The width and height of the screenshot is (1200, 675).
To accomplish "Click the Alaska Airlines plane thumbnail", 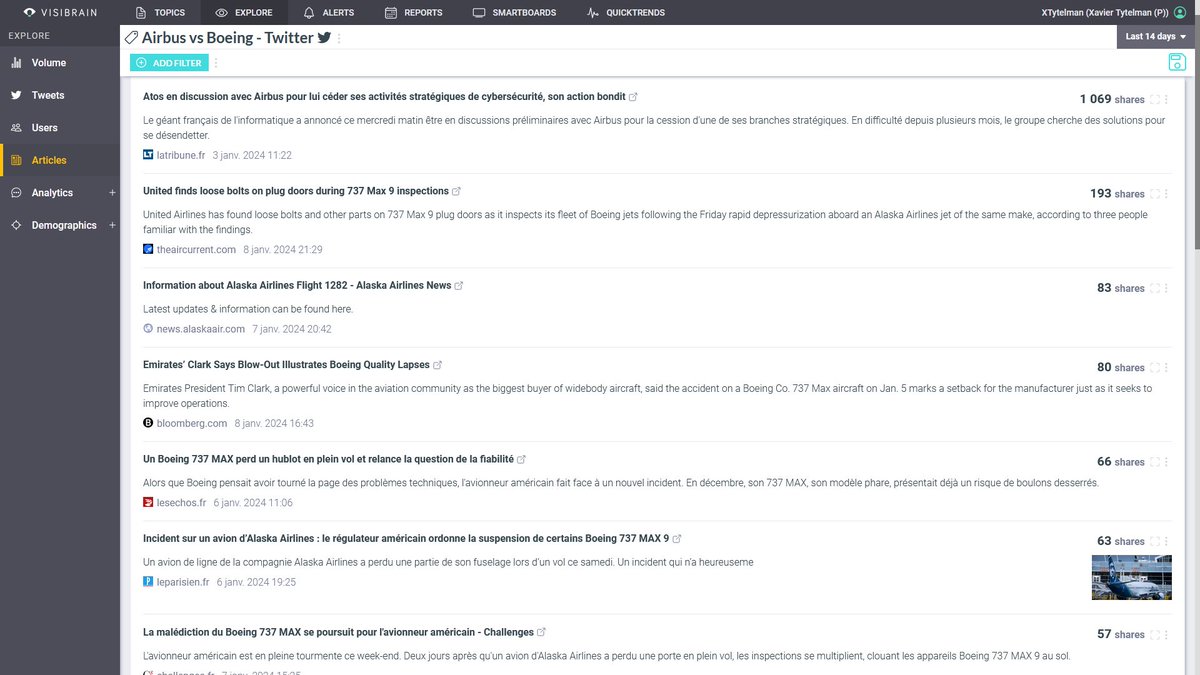I will 1131,577.
